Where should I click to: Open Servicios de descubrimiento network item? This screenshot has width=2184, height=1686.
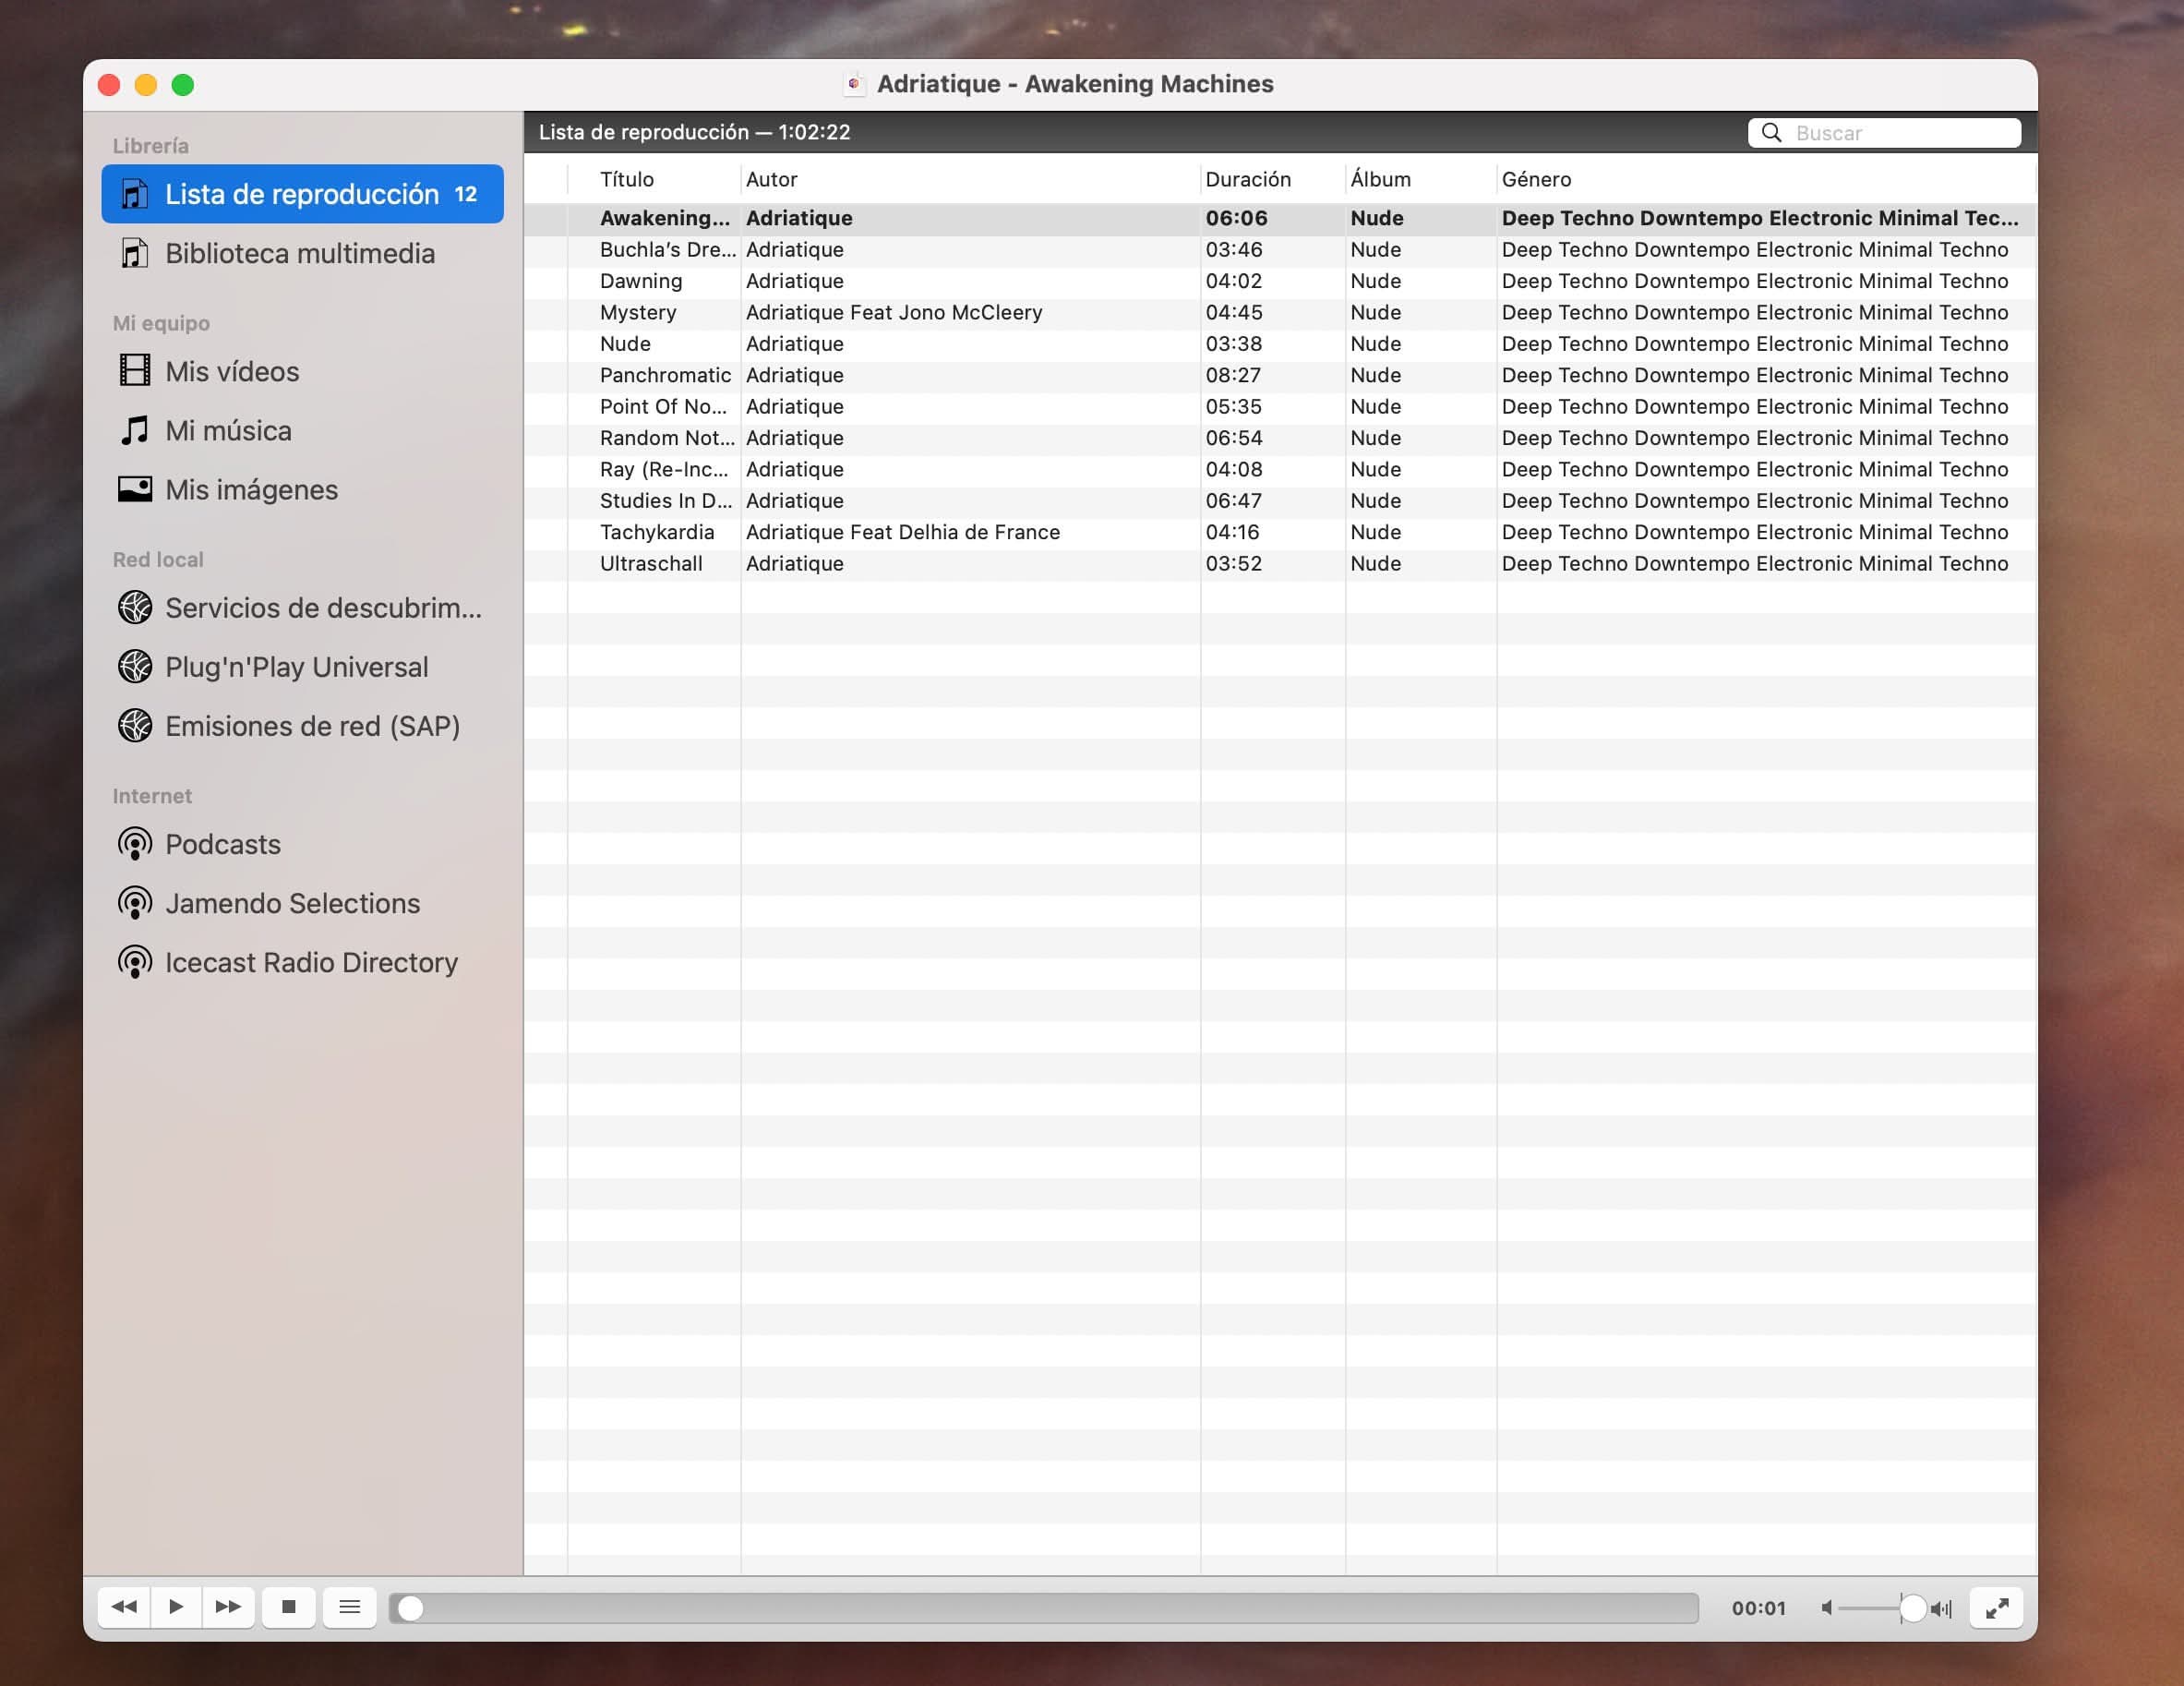(302, 607)
